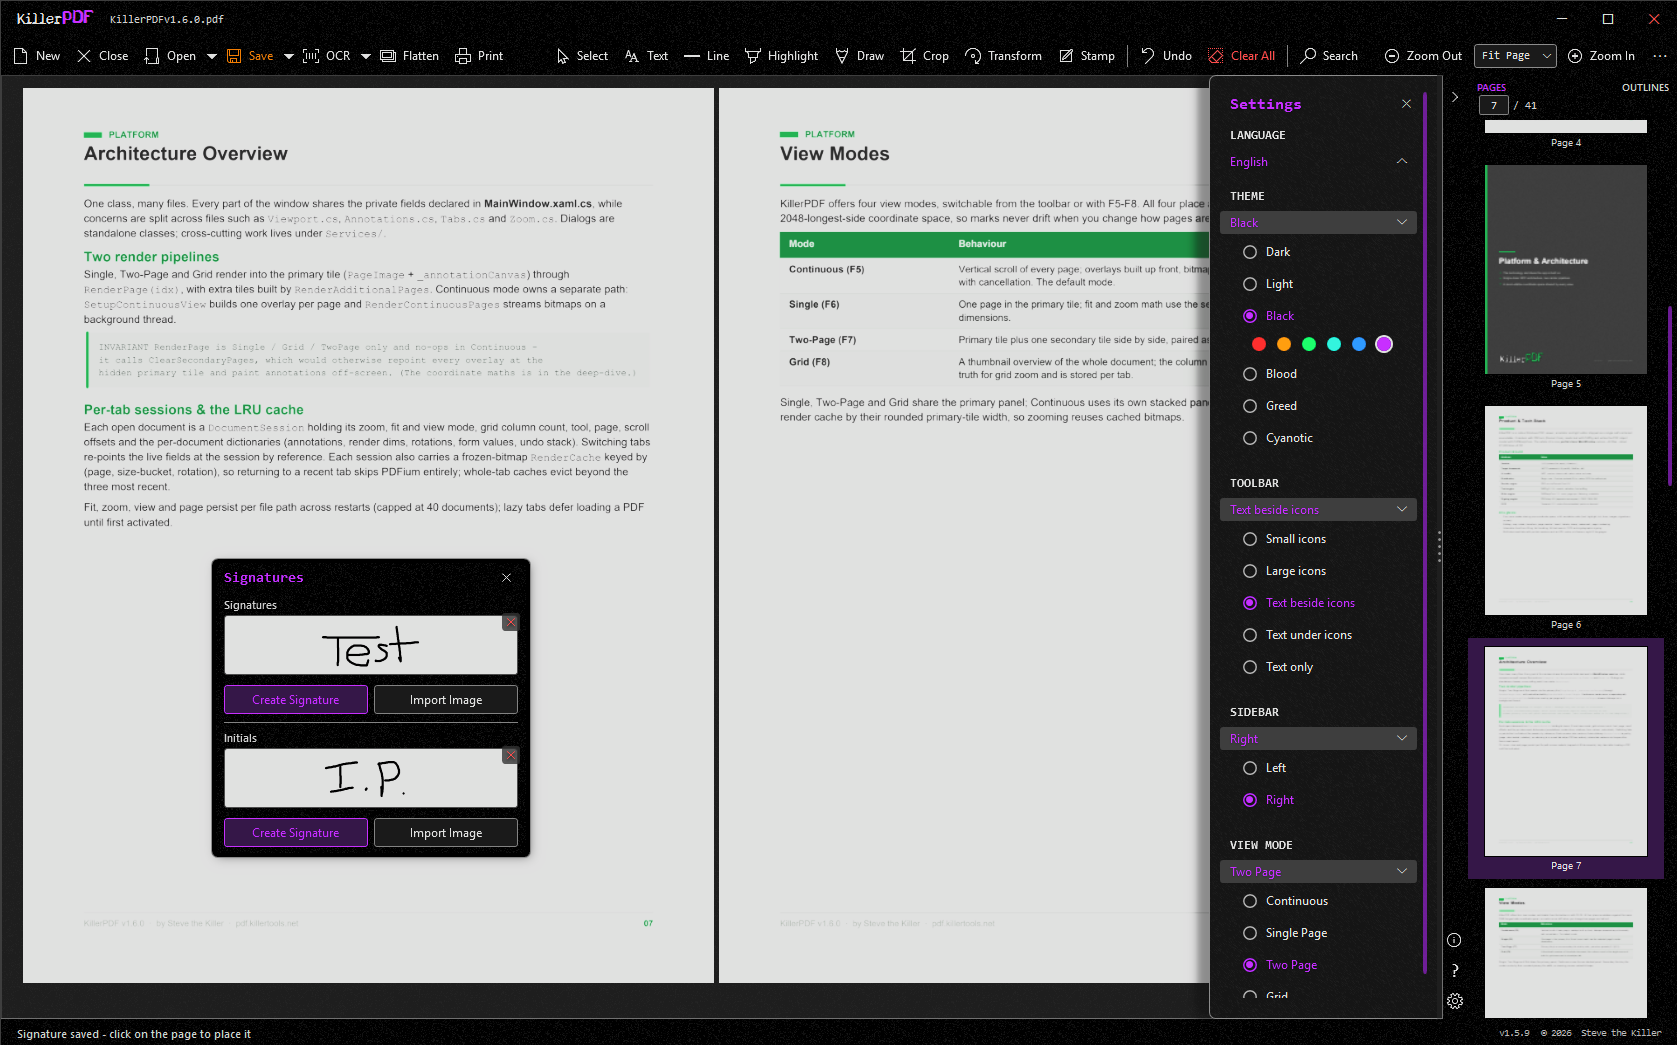Switch to the OUTLINES tab
1677x1045 pixels.
point(1645,88)
